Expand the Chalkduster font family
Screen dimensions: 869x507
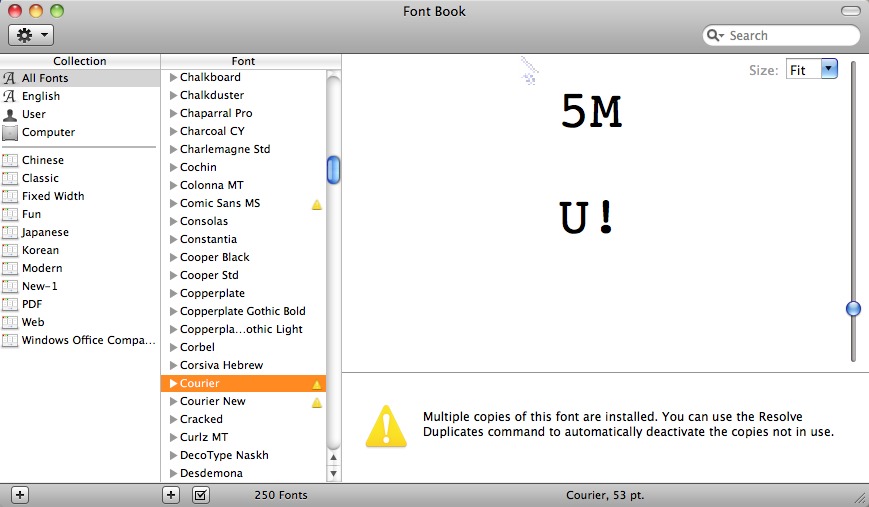point(173,95)
